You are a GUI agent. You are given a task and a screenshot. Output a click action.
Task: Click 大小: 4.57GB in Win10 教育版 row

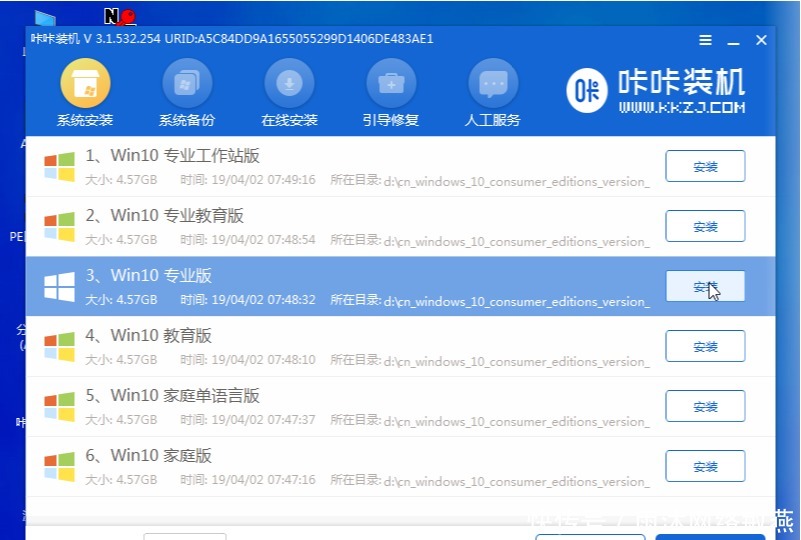[121, 360]
